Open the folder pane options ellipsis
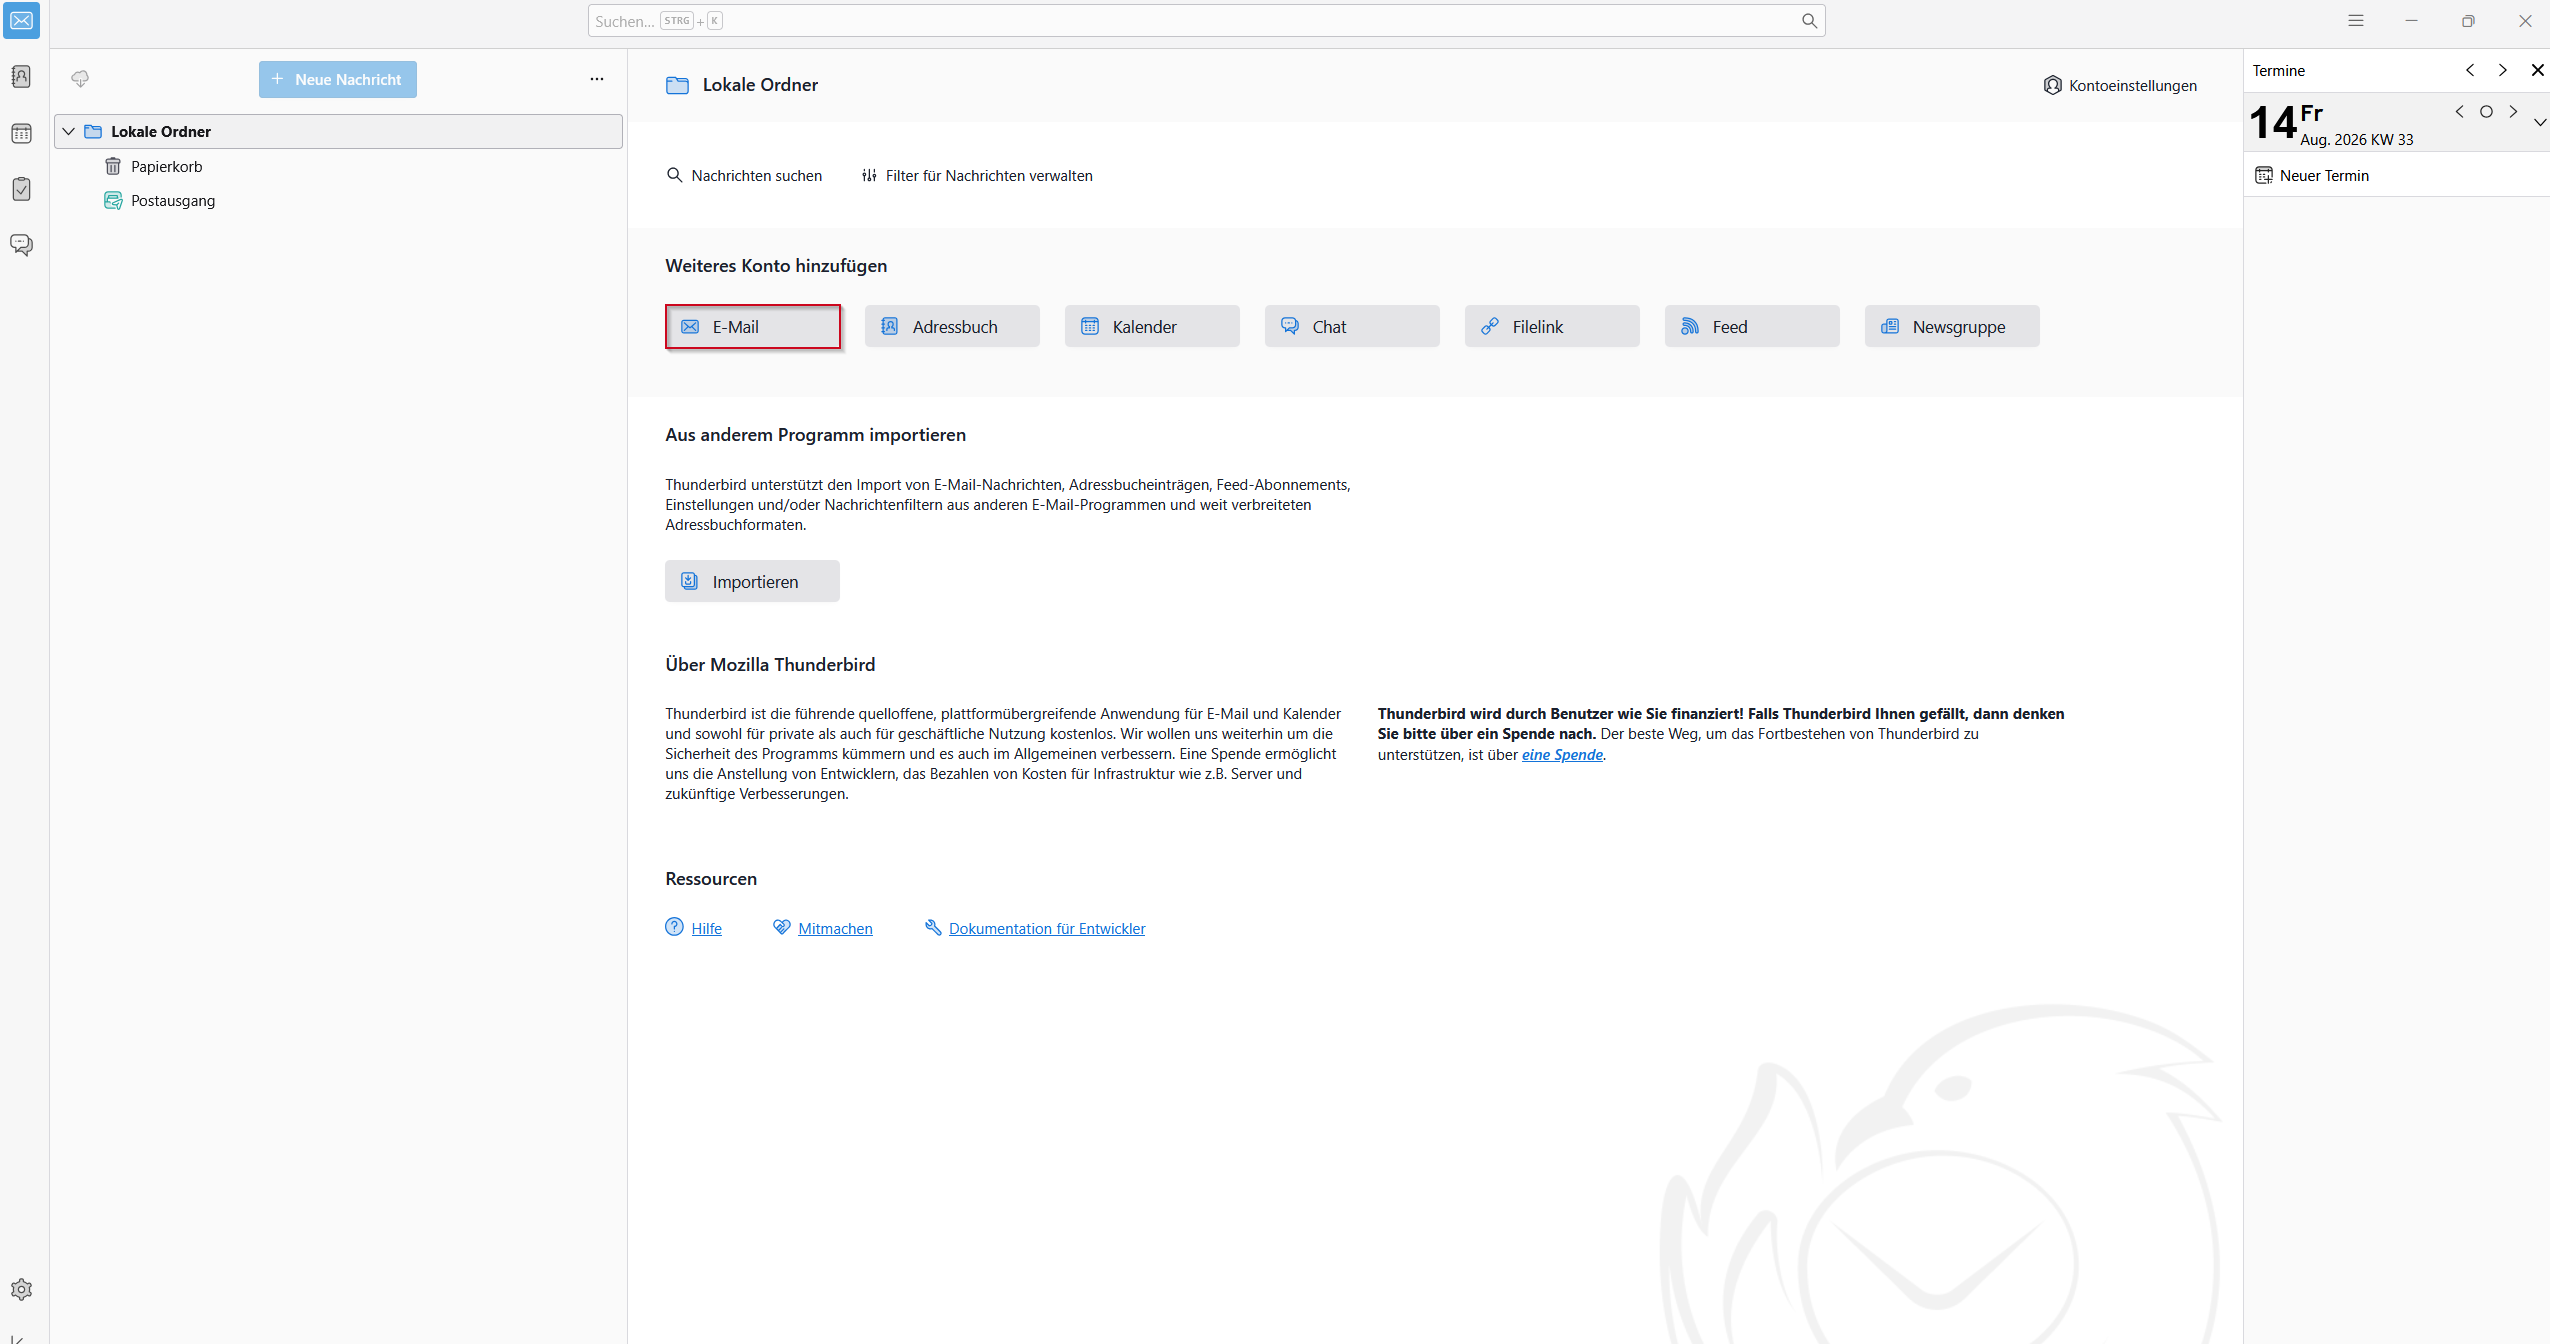2550x1344 pixels. (597, 79)
